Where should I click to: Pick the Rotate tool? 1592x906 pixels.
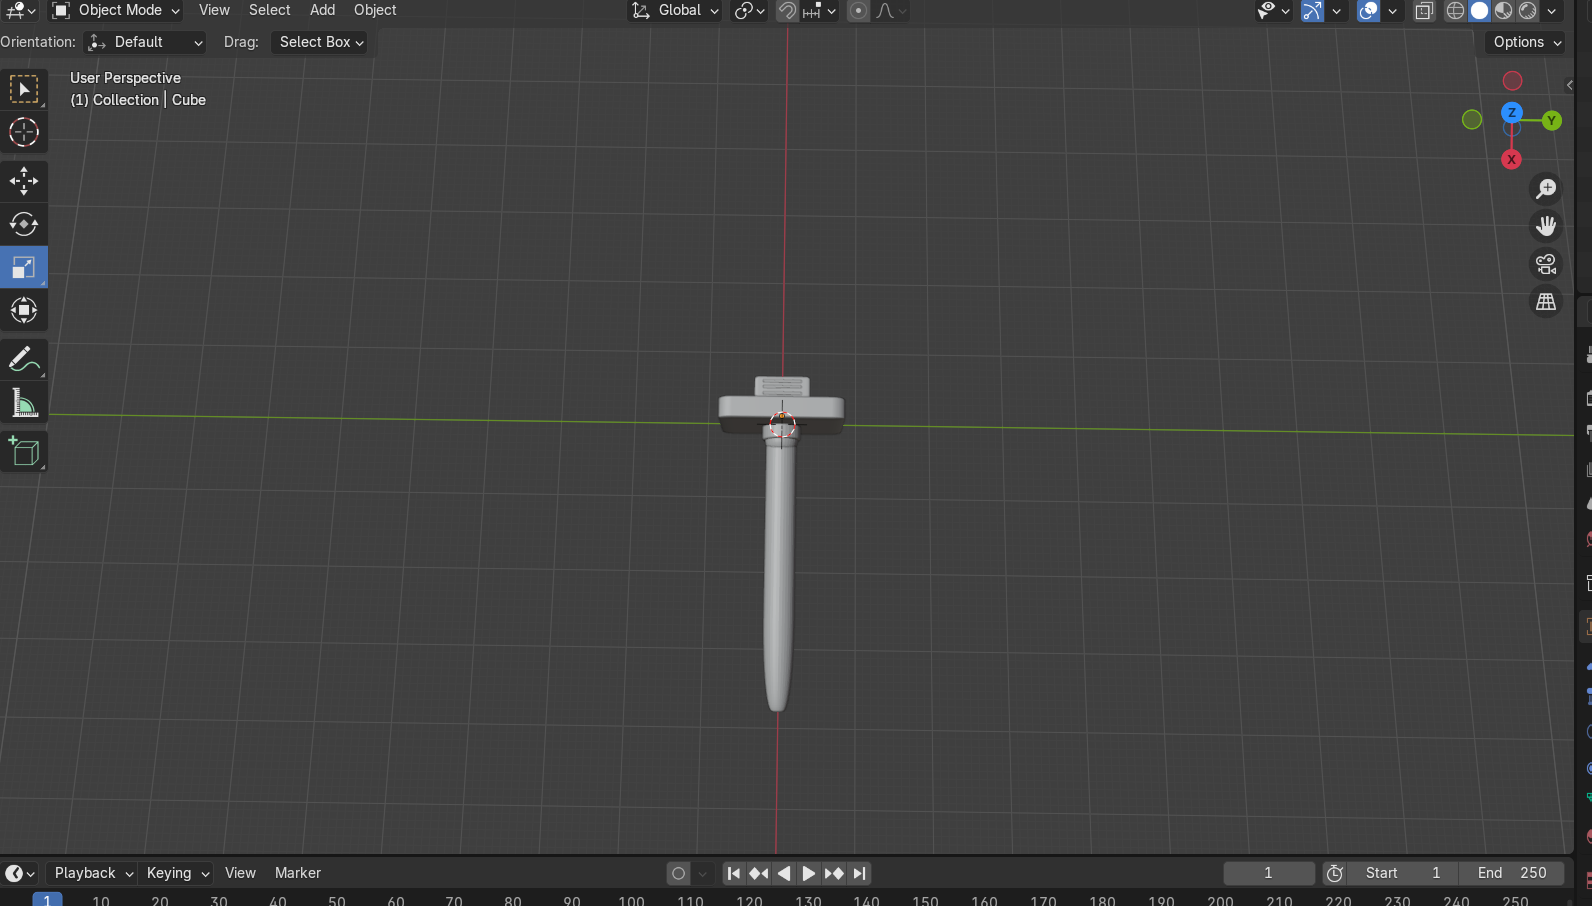tap(24, 224)
